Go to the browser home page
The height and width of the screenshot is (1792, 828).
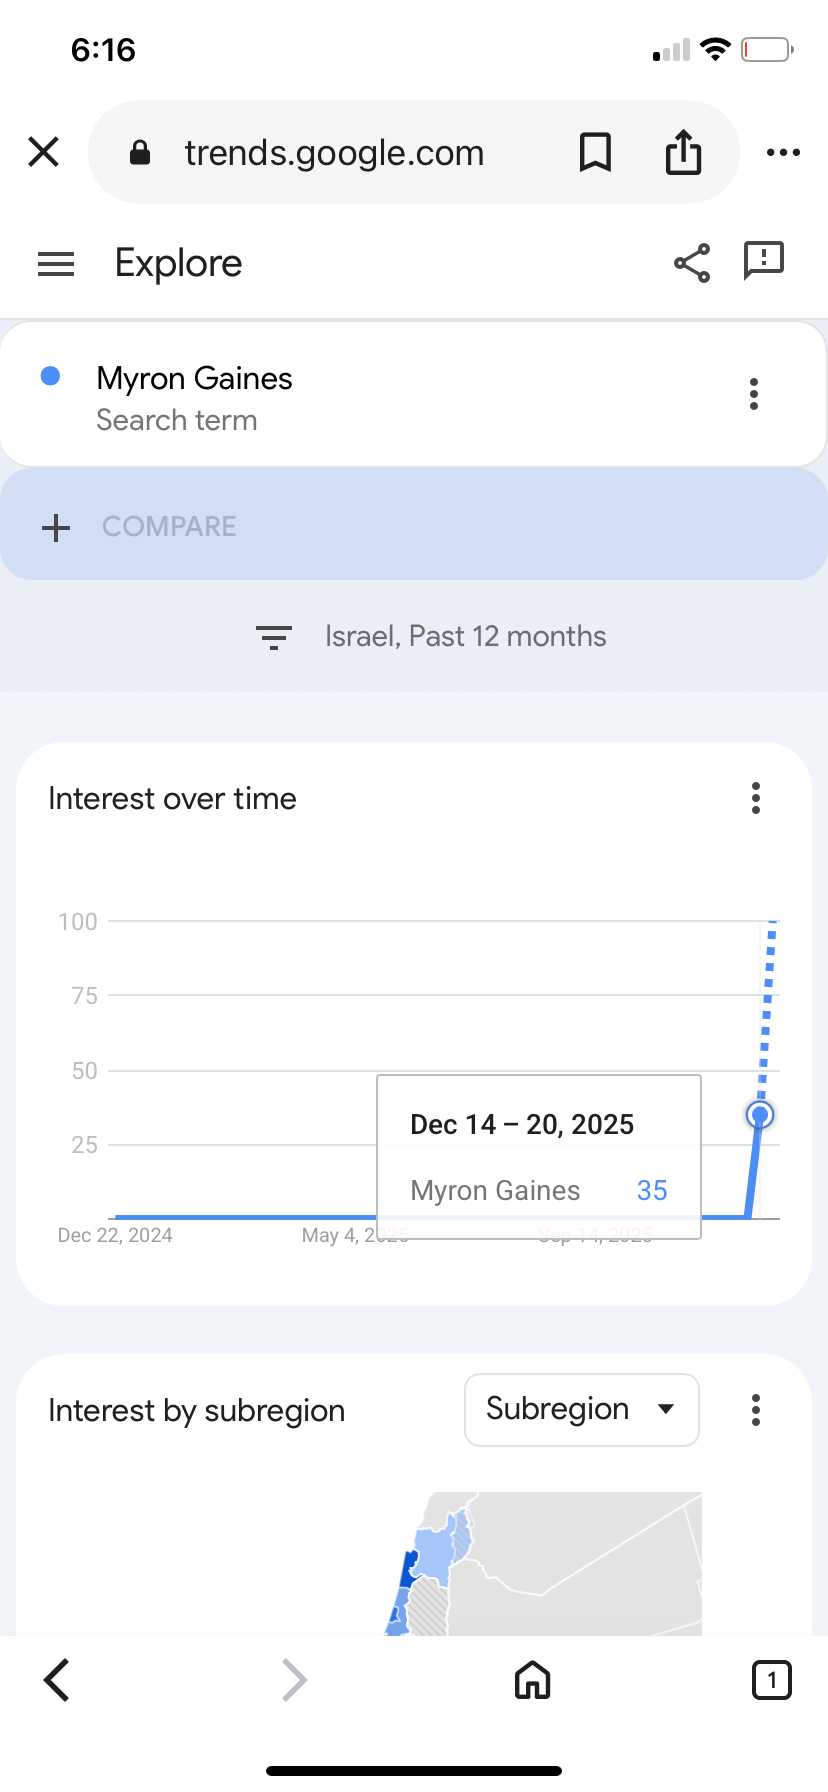pyautogui.click(x=532, y=1680)
